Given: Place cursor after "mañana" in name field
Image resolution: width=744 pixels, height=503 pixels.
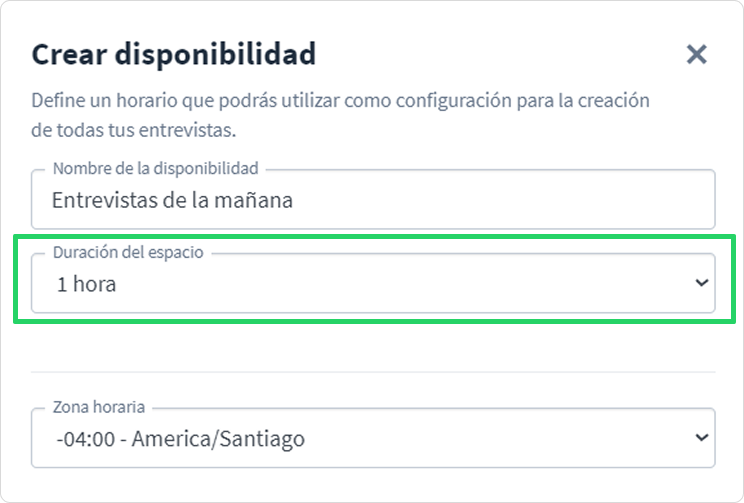Looking at the screenshot, I should (x=294, y=200).
